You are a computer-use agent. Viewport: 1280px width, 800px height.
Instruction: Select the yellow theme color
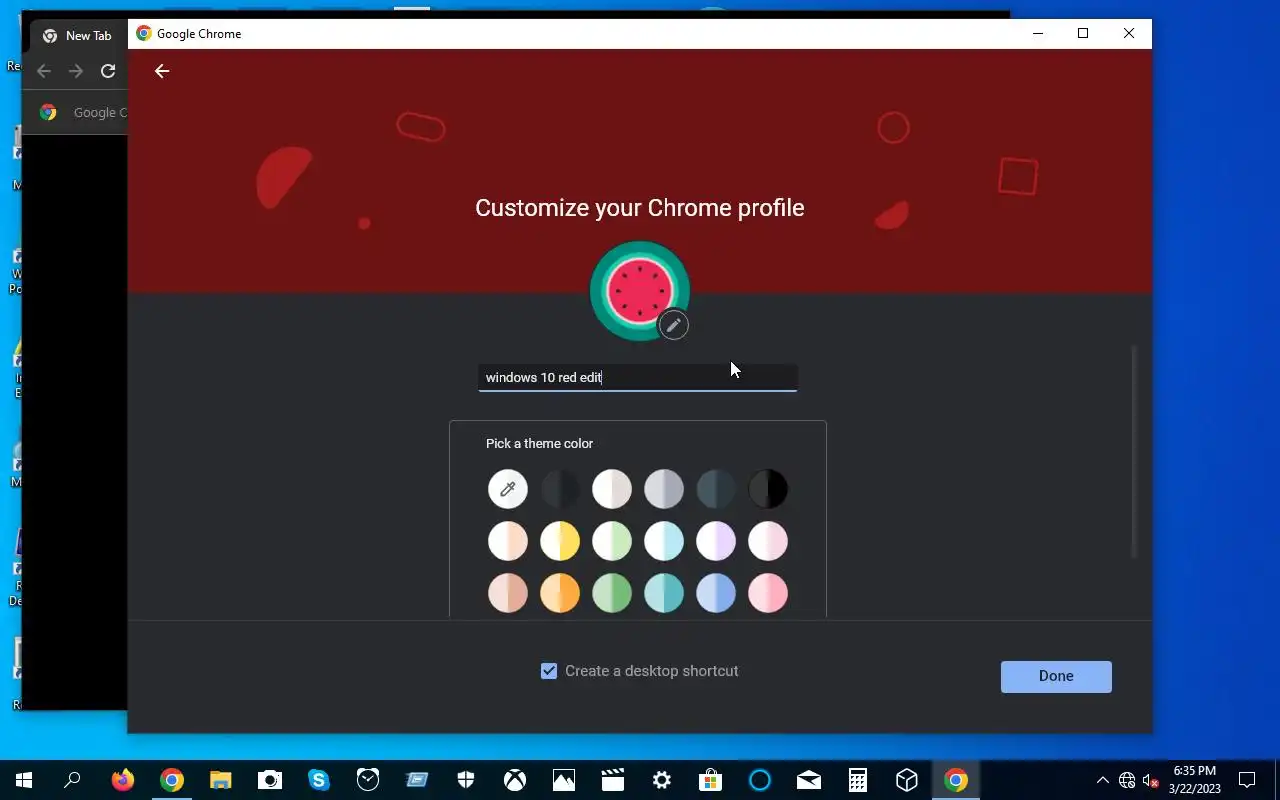tap(560, 541)
